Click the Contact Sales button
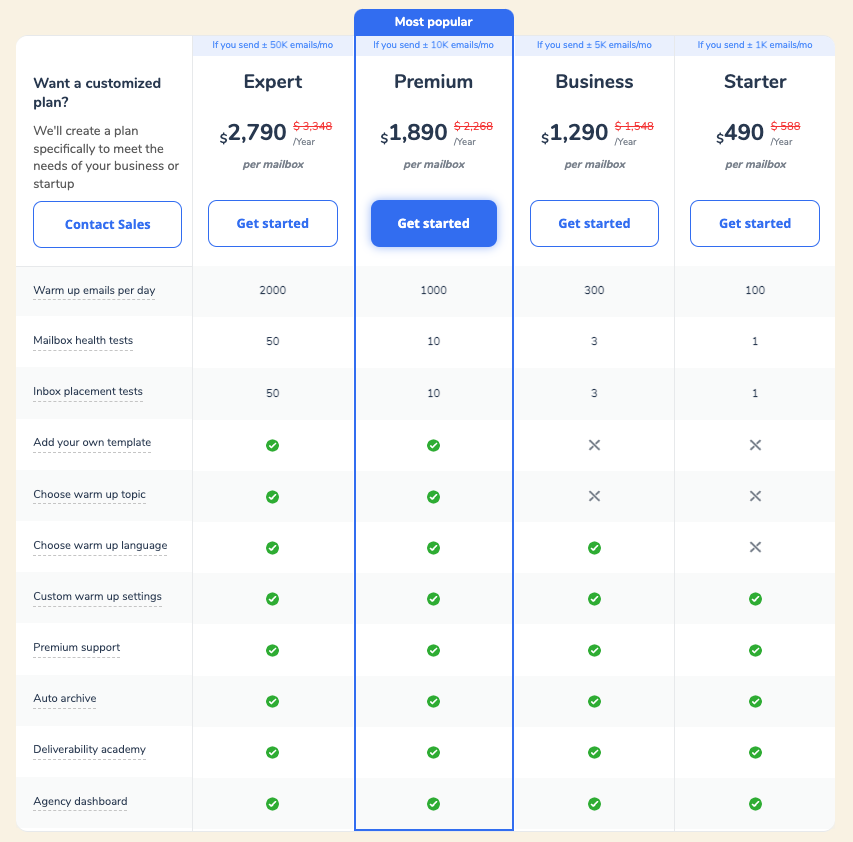Screen dimensions: 853x842 pyautogui.click(x=107, y=224)
